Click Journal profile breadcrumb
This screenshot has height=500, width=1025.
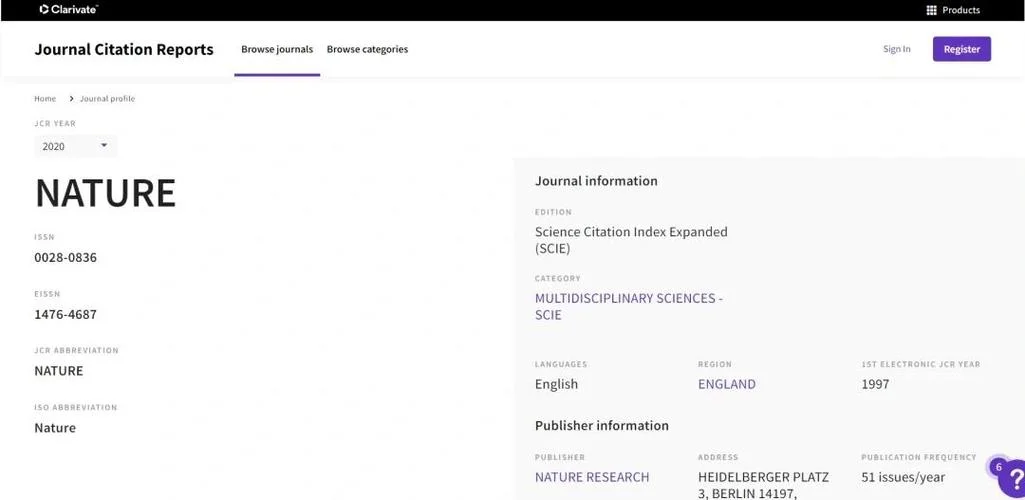(107, 99)
